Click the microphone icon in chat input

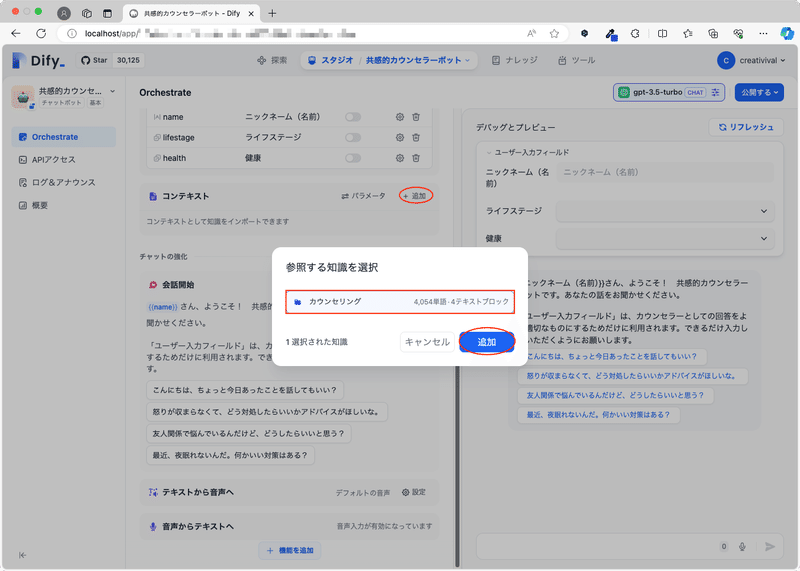coord(742,547)
